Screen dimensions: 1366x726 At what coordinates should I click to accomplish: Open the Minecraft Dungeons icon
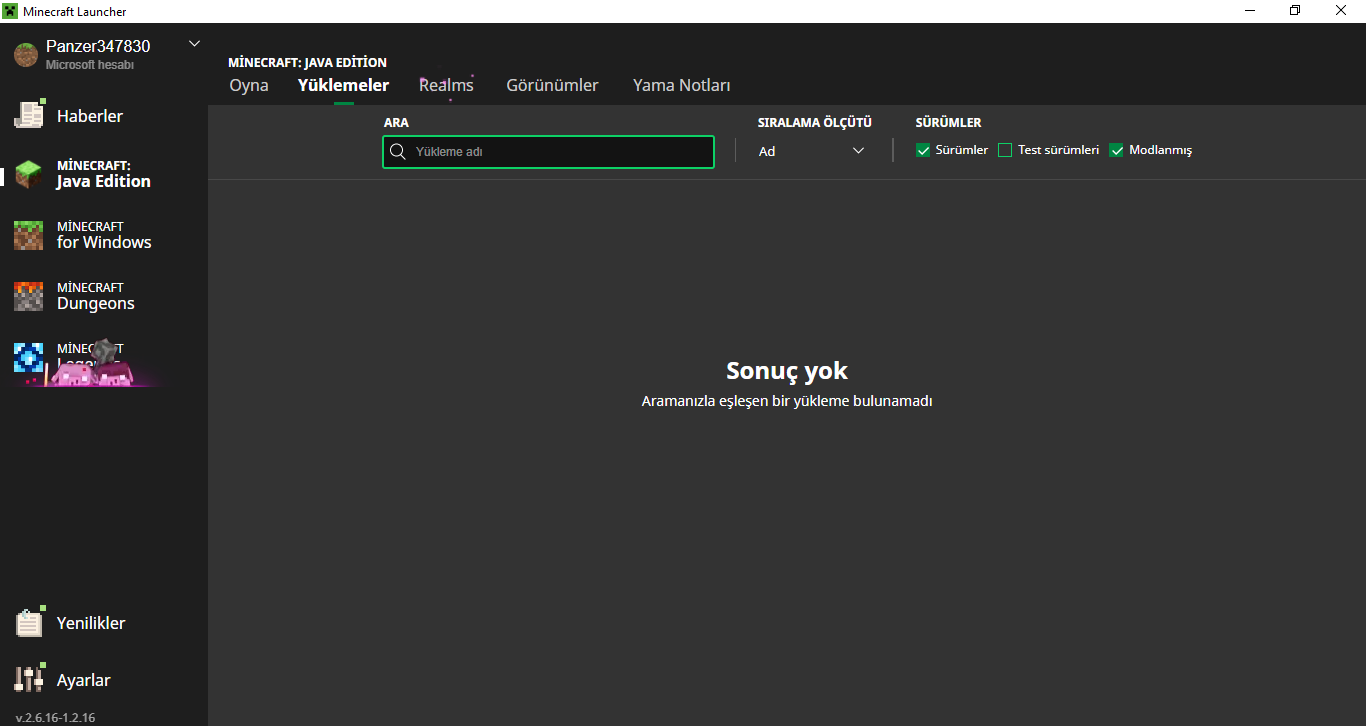point(29,296)
